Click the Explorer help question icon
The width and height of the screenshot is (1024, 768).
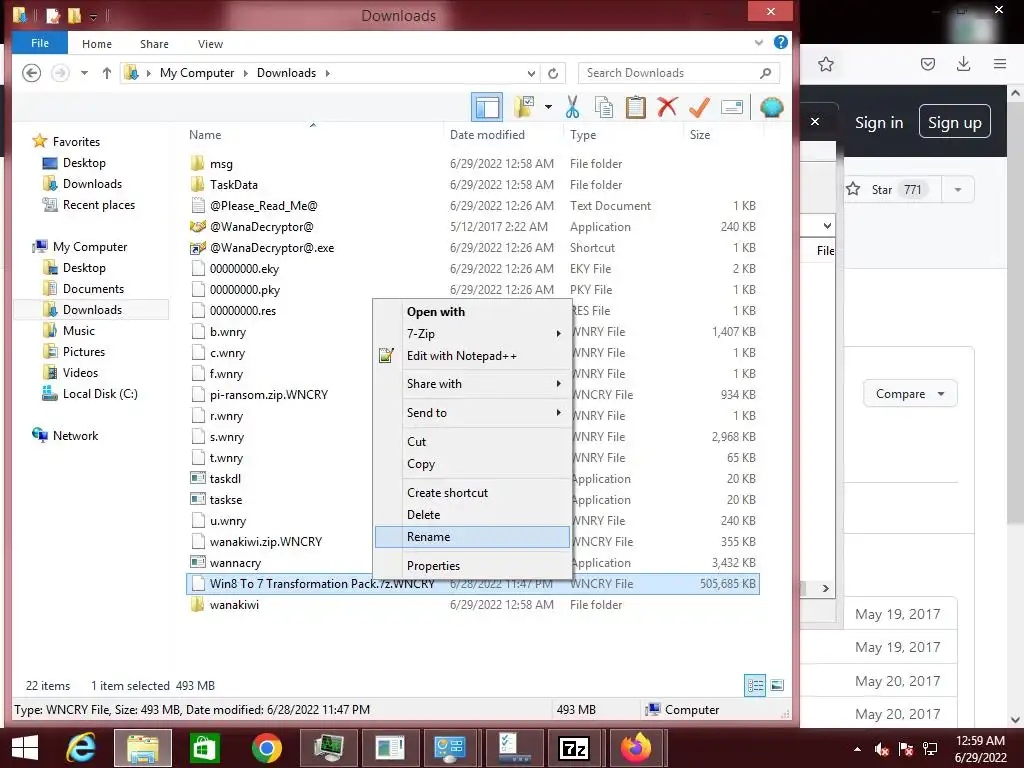click(780, 42)
